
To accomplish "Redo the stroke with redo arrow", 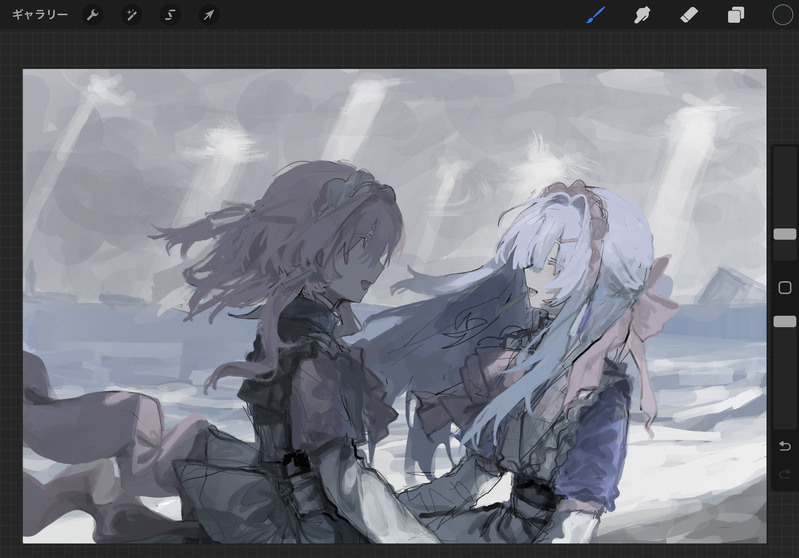I will click(x=785, y=475).
